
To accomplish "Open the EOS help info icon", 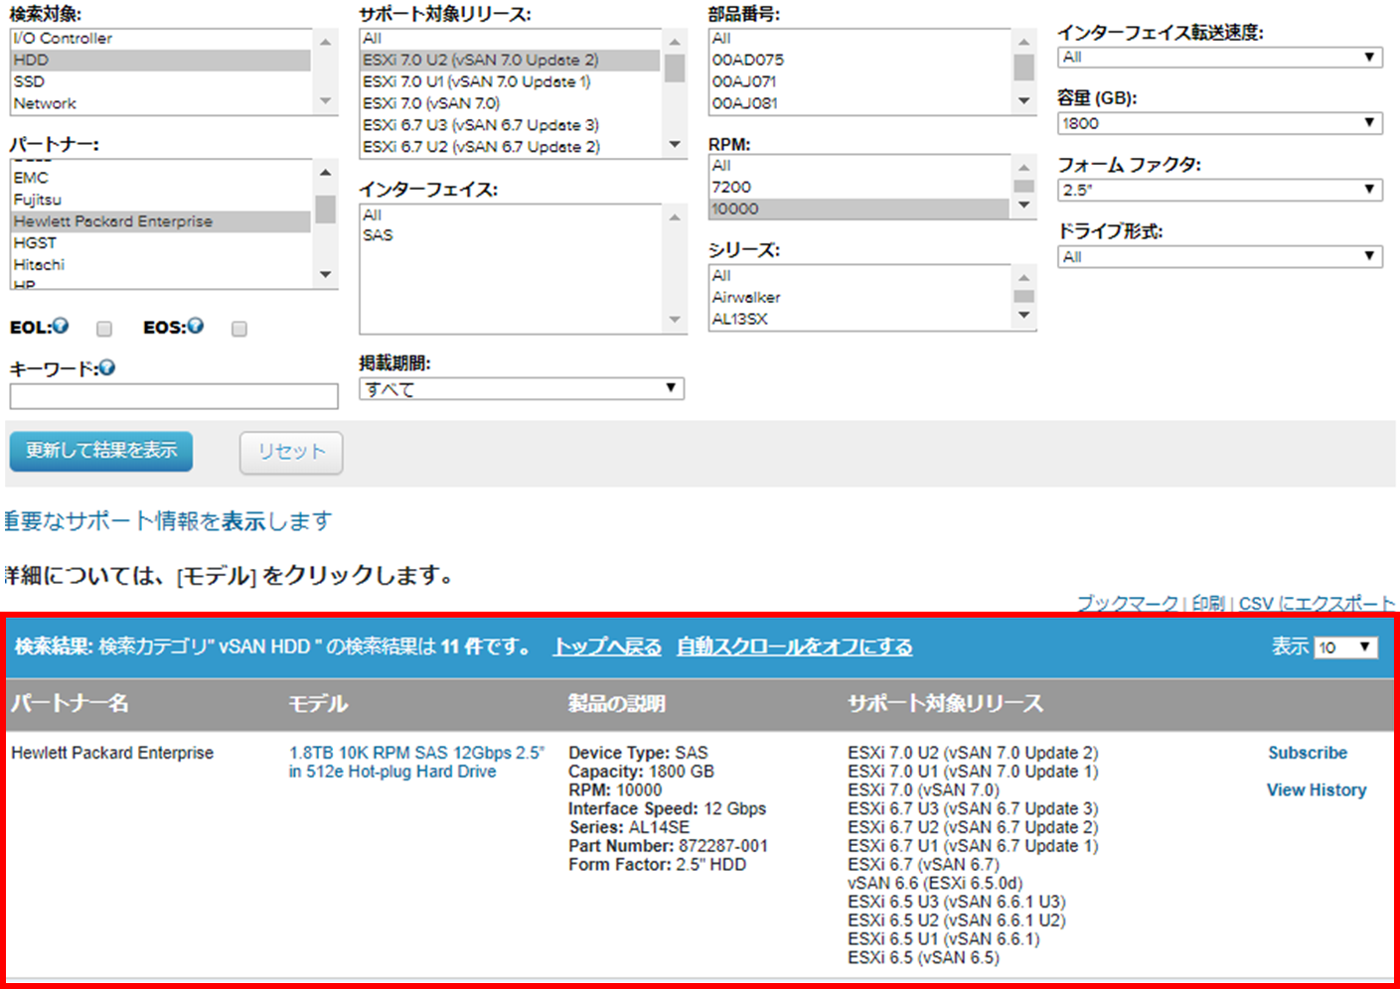I will pyautogui.click(x=196, y=326).
